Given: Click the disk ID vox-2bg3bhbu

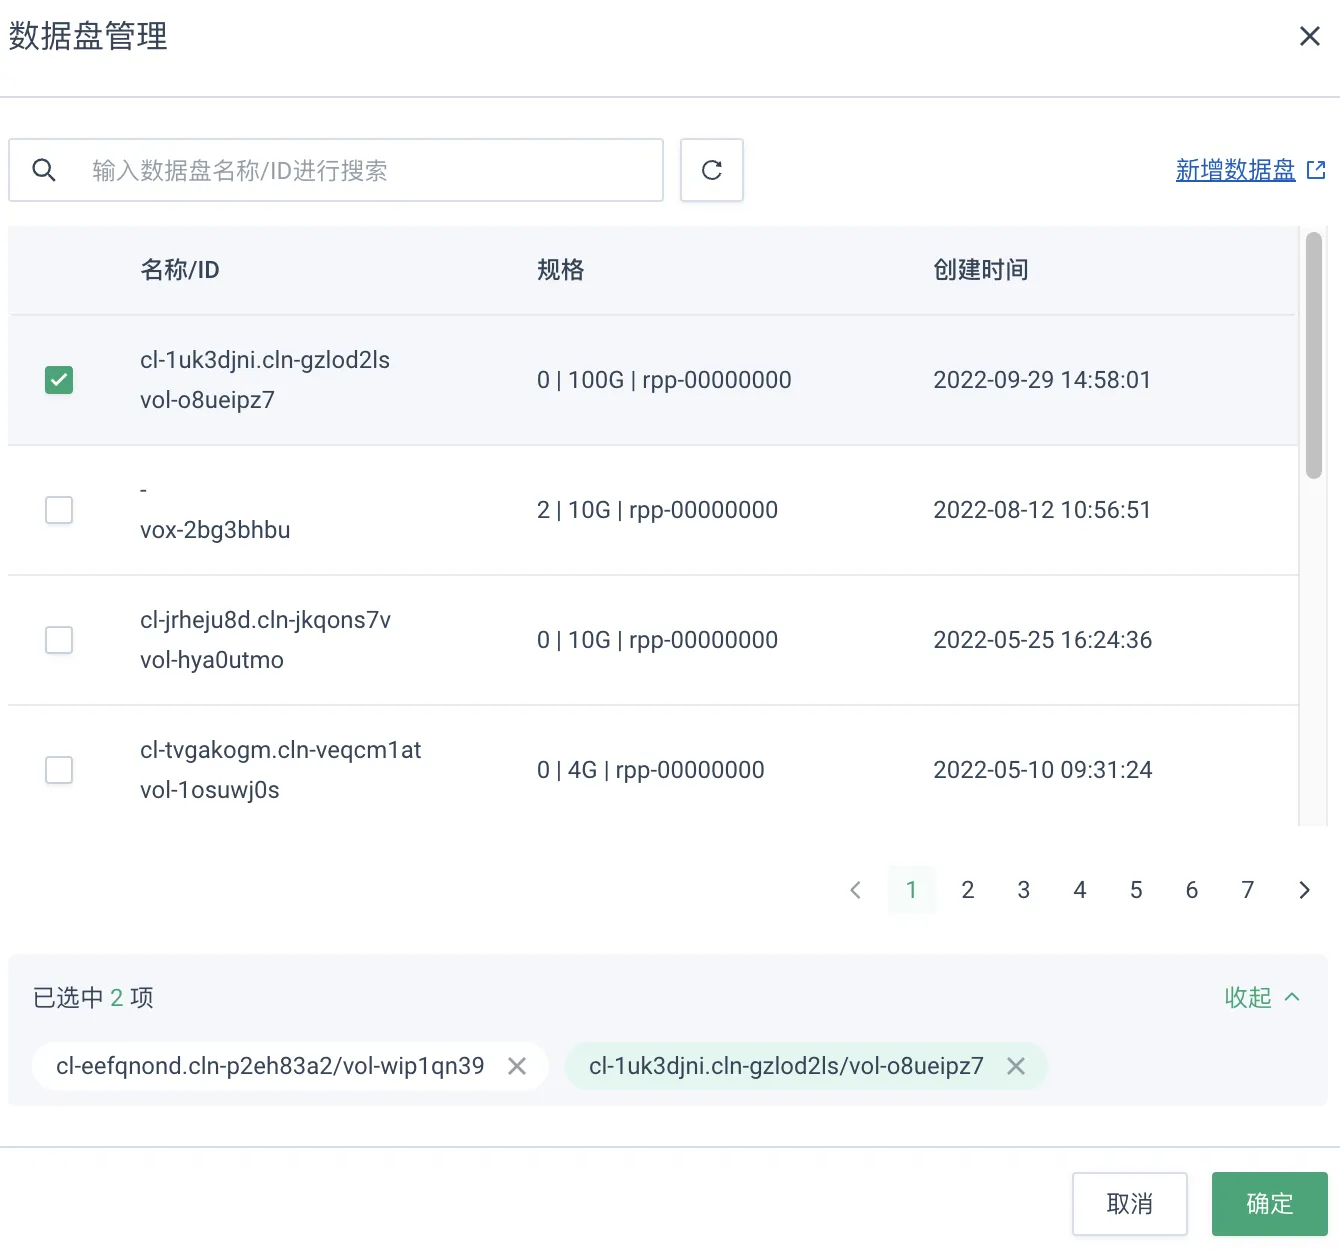Looking at the screenshot, I should coord(215,530).
